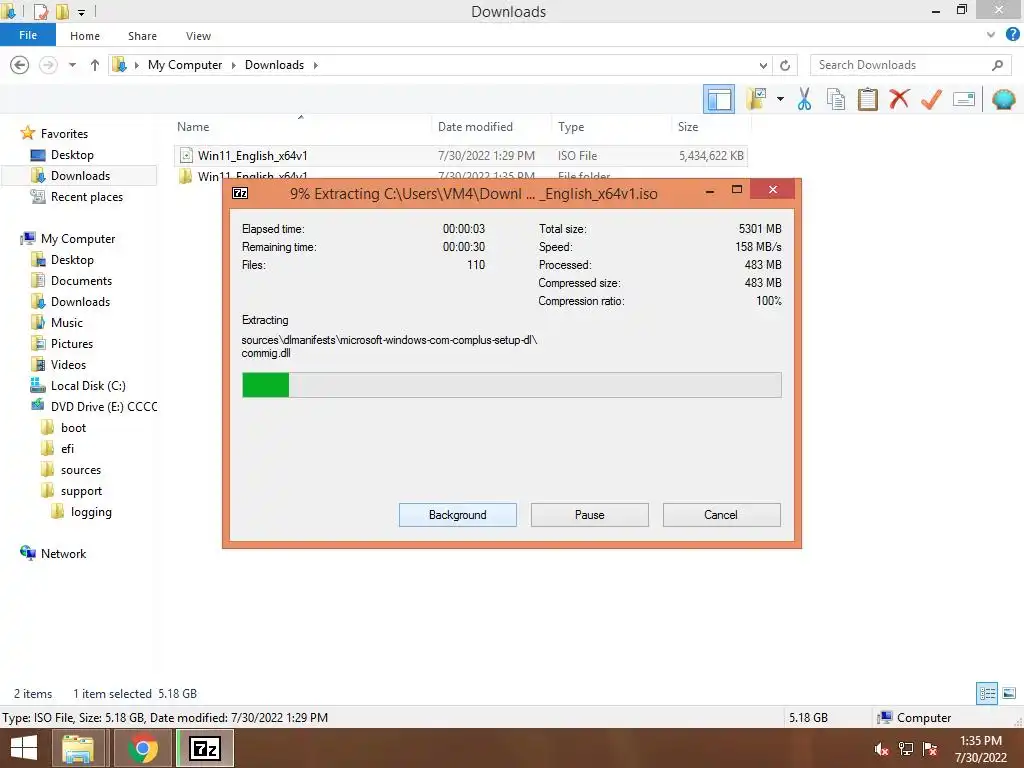Open the folder options dropdown arrow
The height and width of the screenshot is (768, 1024).
[780, 99]
